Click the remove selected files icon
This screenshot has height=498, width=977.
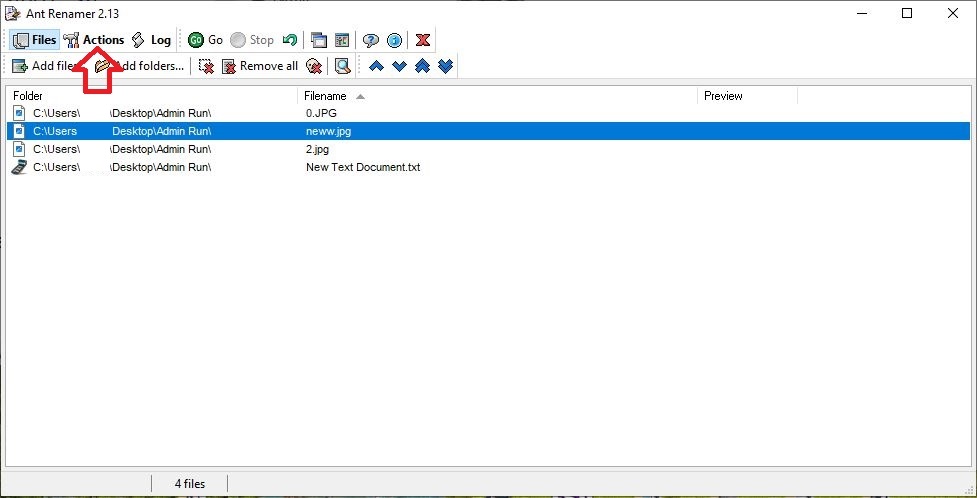tap(206, 66)
